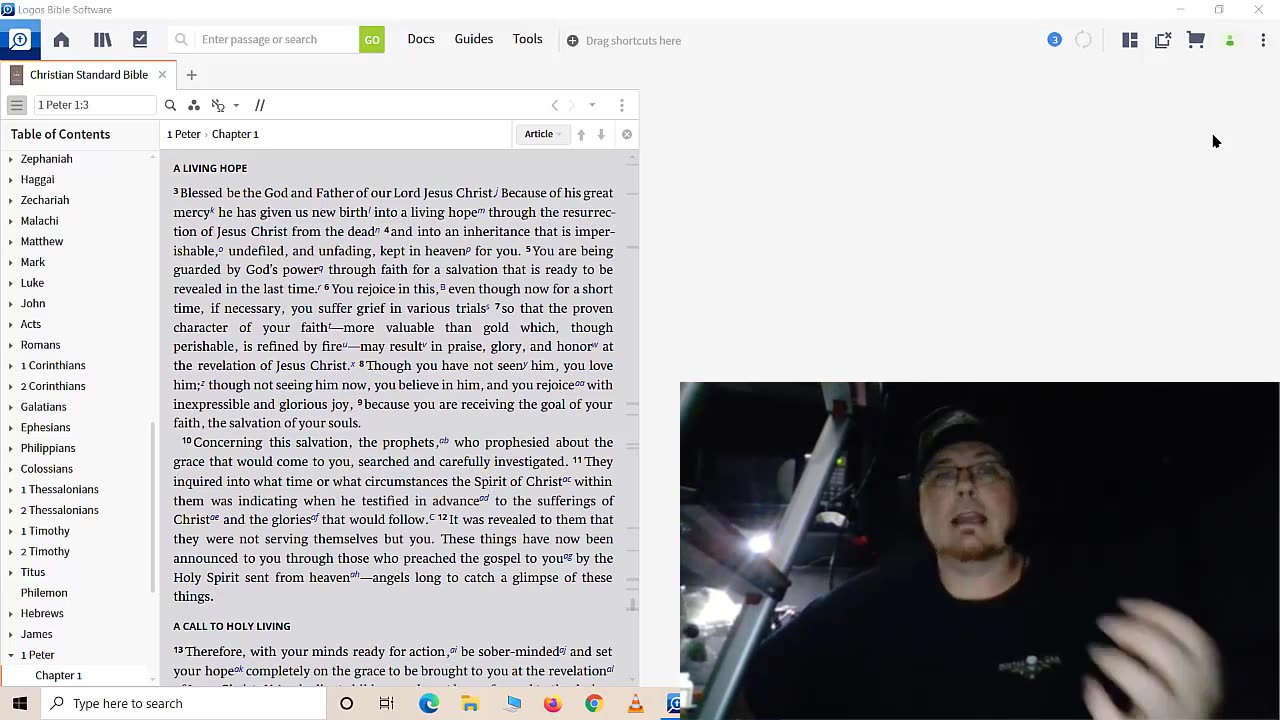Open the store shopping cart

click(1196, 40)
